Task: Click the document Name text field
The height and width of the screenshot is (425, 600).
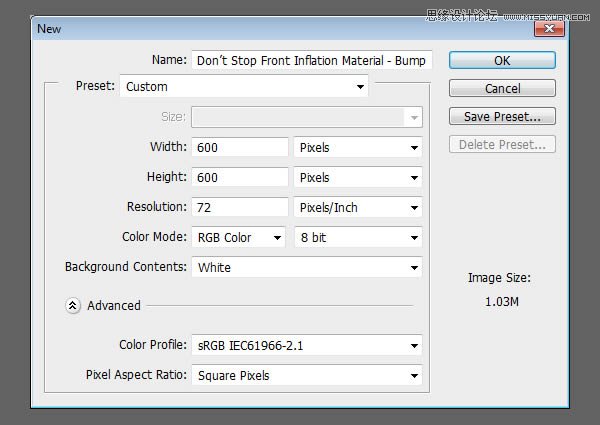Action: click(x=311, y=60)
